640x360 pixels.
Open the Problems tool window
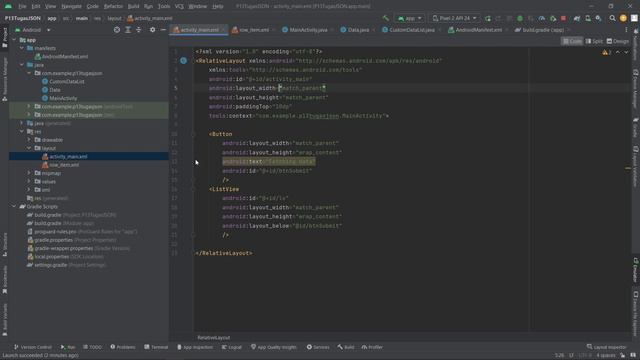point(123,347)
